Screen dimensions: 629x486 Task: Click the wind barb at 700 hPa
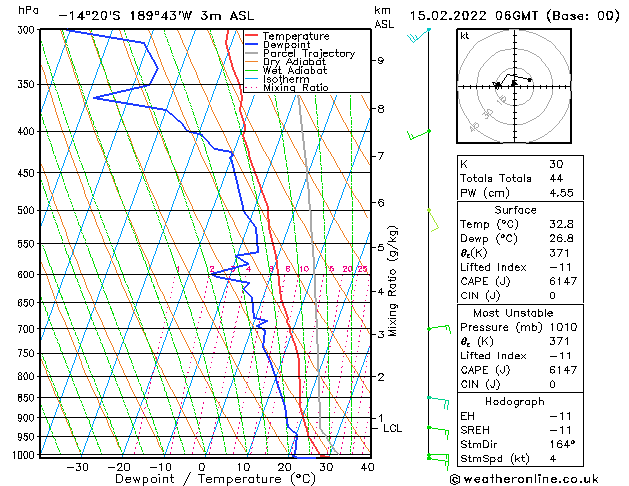point(438,328)
